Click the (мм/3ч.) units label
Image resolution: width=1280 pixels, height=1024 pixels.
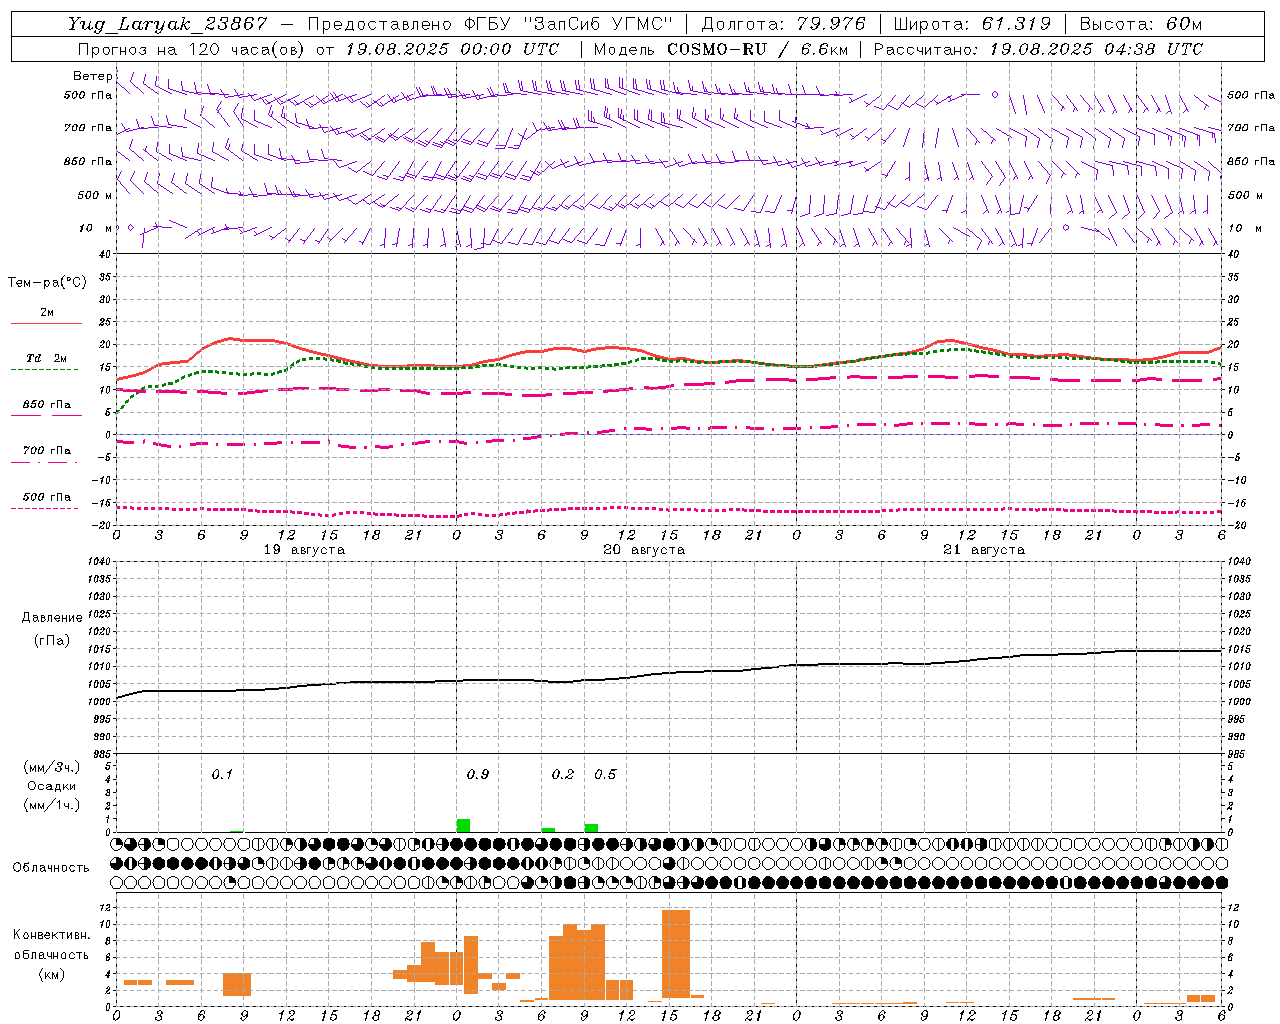52,767
